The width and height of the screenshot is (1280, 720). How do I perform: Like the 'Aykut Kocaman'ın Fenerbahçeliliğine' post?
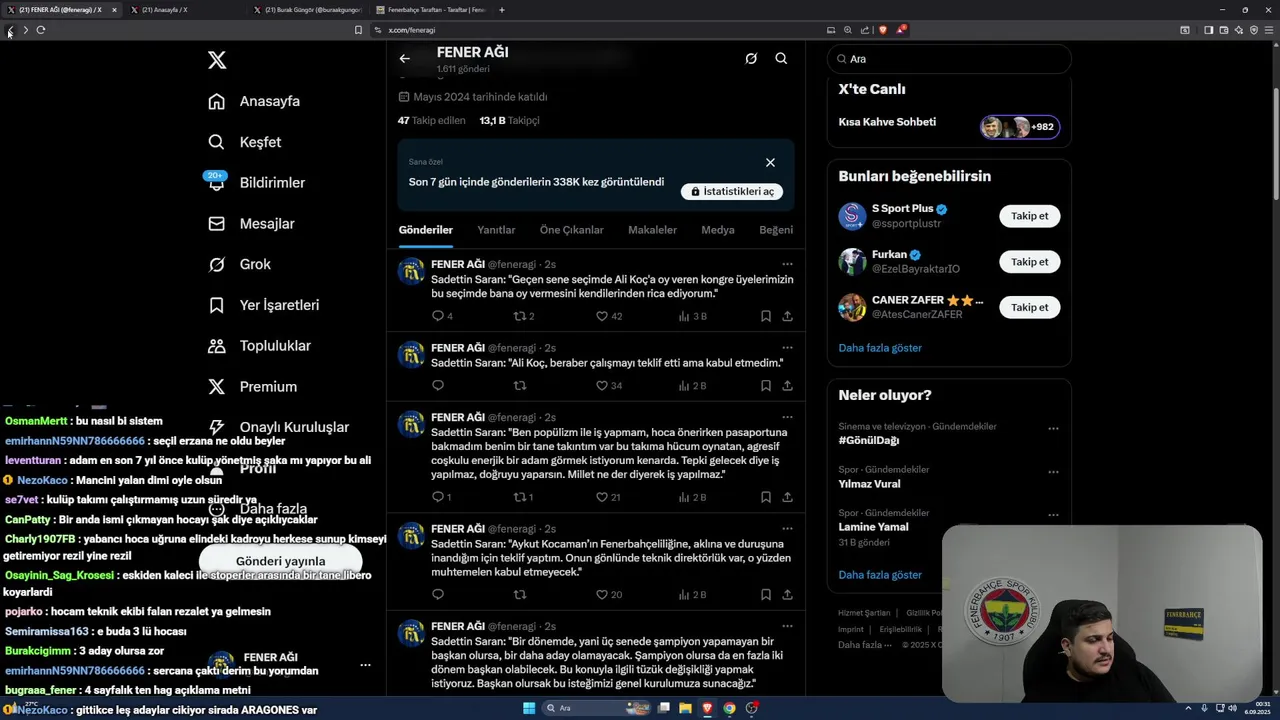[x=609, y=594]
